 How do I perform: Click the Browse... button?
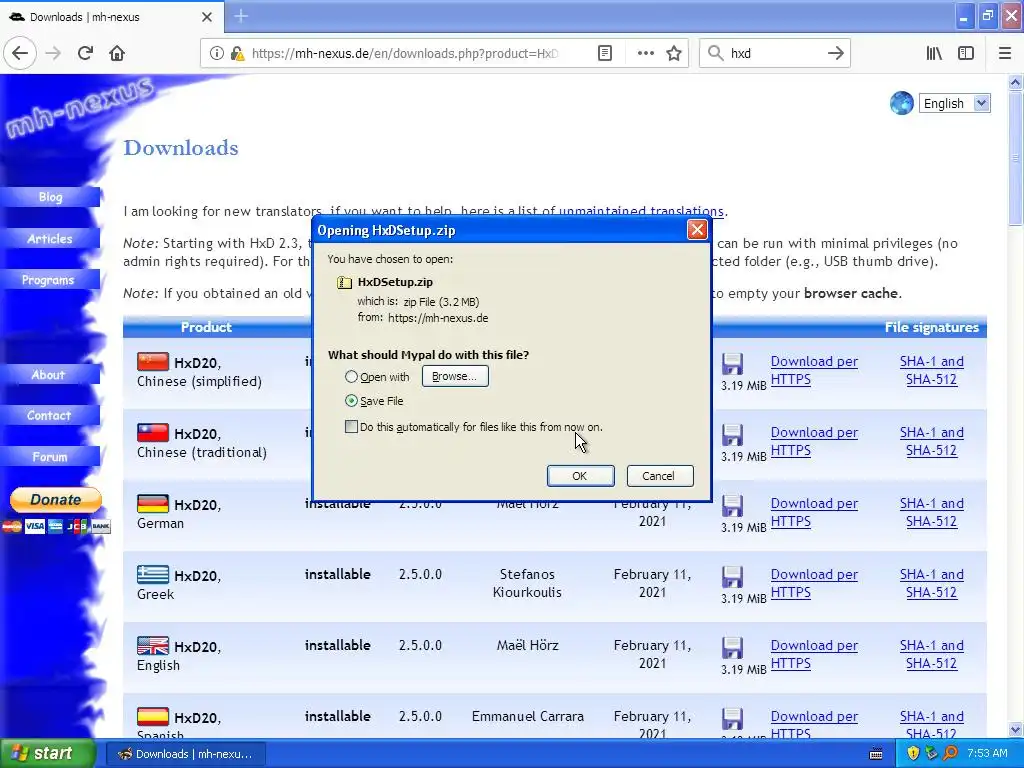pos(455,376)
